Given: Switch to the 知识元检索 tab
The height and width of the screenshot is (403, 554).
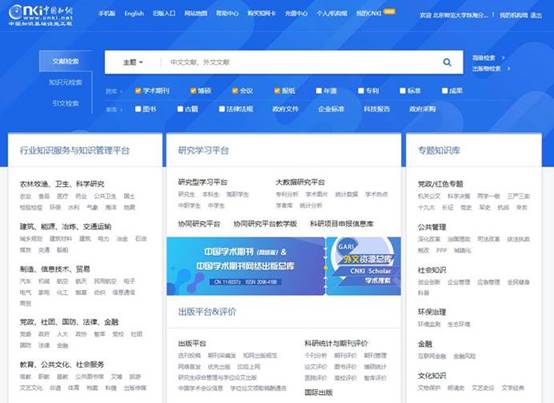Looking at the screenshot, I should [x=65, y=82].
